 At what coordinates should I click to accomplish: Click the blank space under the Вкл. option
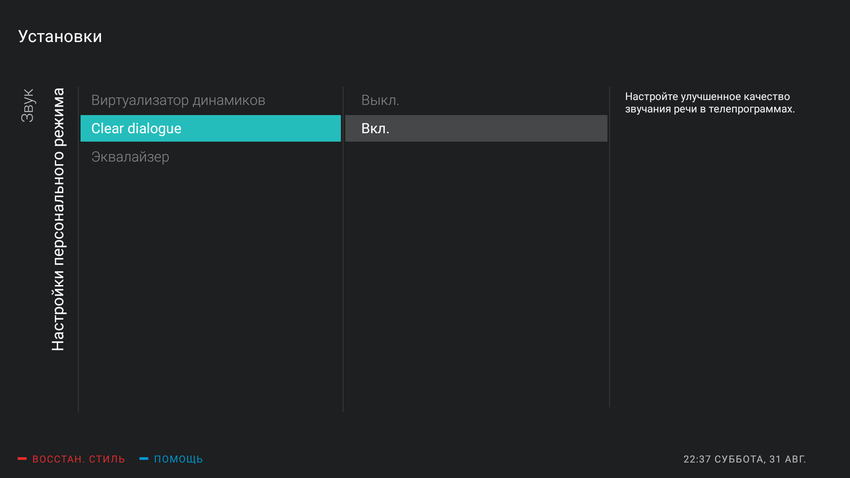coord(475,280)
